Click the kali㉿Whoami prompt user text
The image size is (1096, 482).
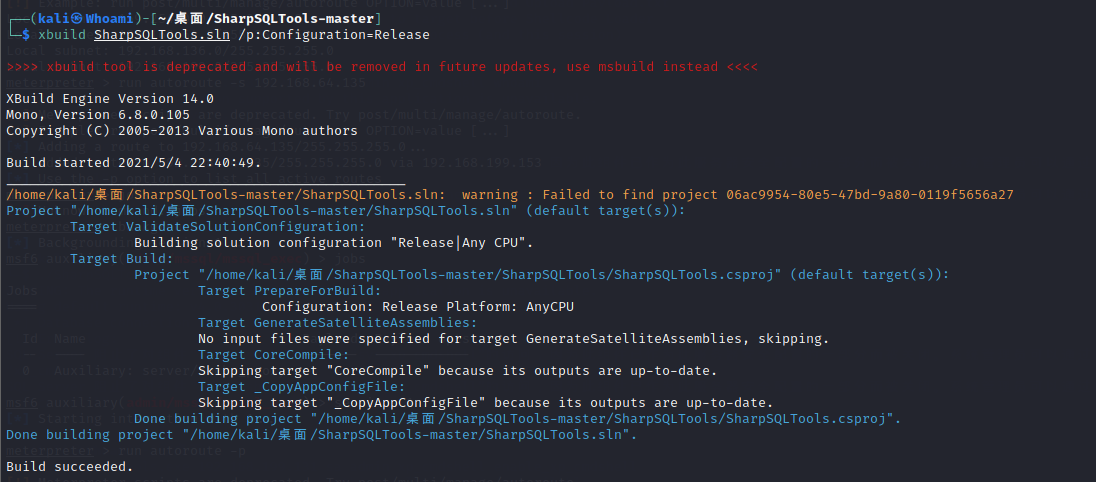click(86, 18)
